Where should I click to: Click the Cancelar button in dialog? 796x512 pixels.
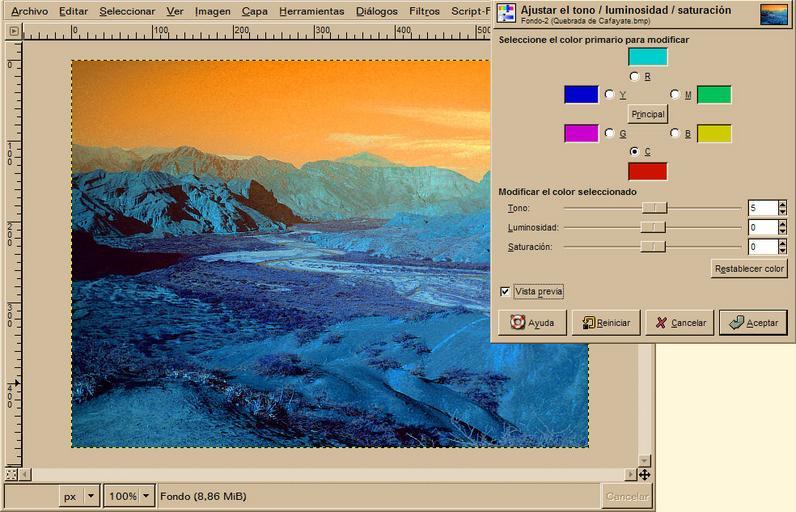coord(680,323)
